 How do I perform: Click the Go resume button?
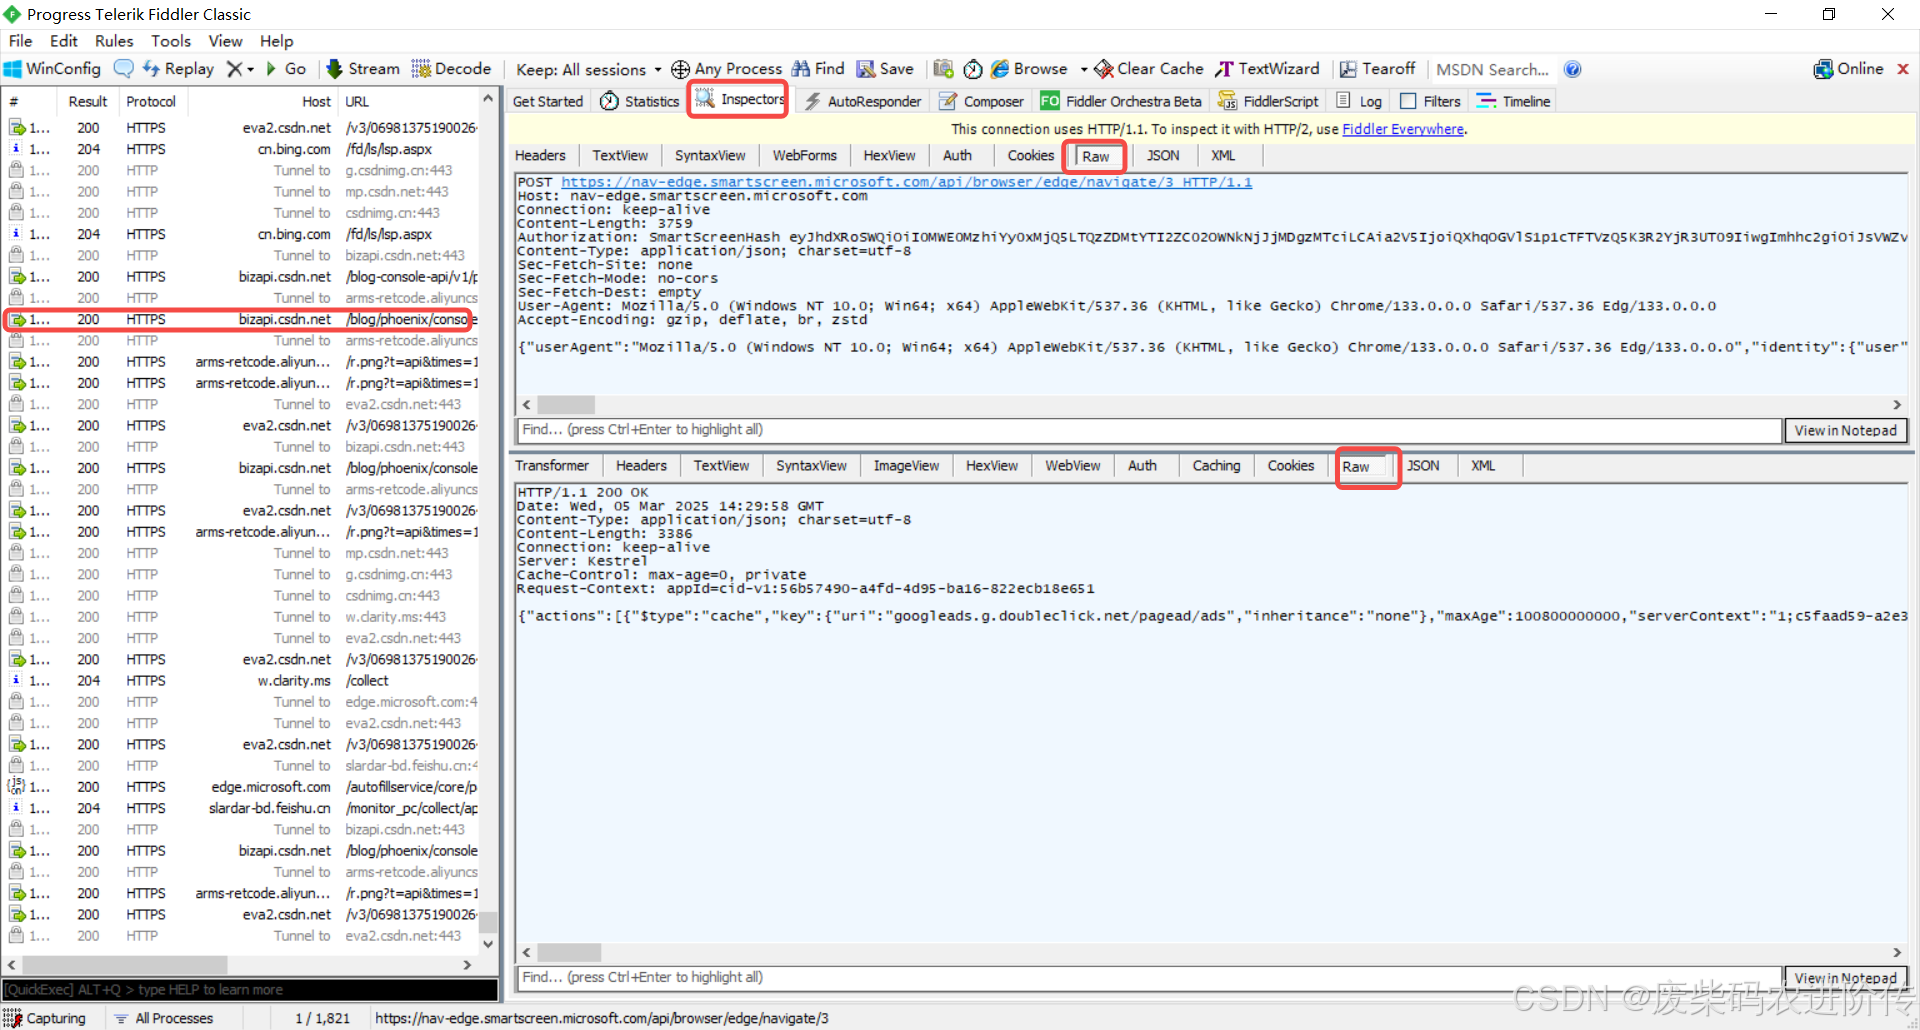[x=286, y=69]
